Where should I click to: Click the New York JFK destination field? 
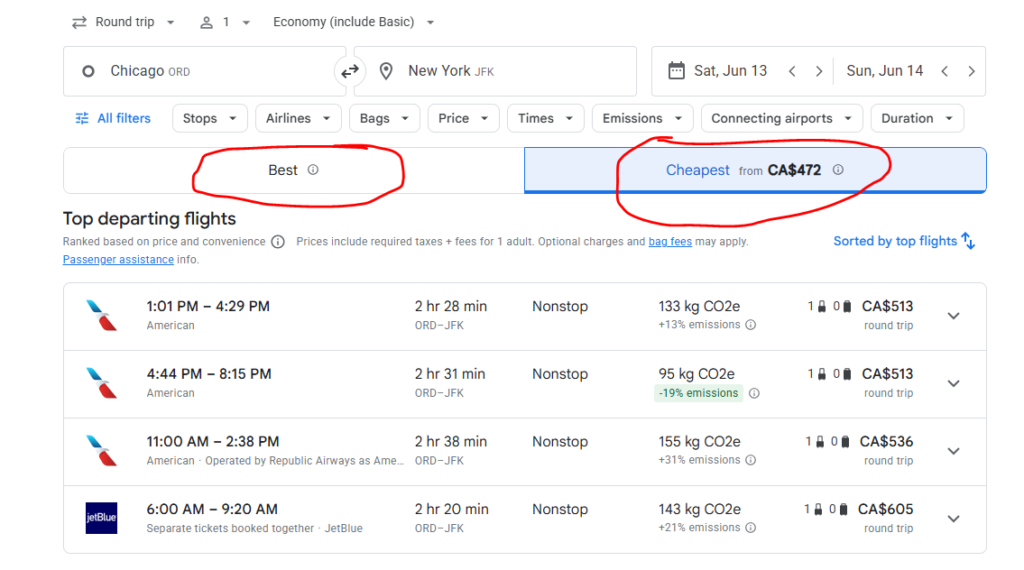point(495,71)
